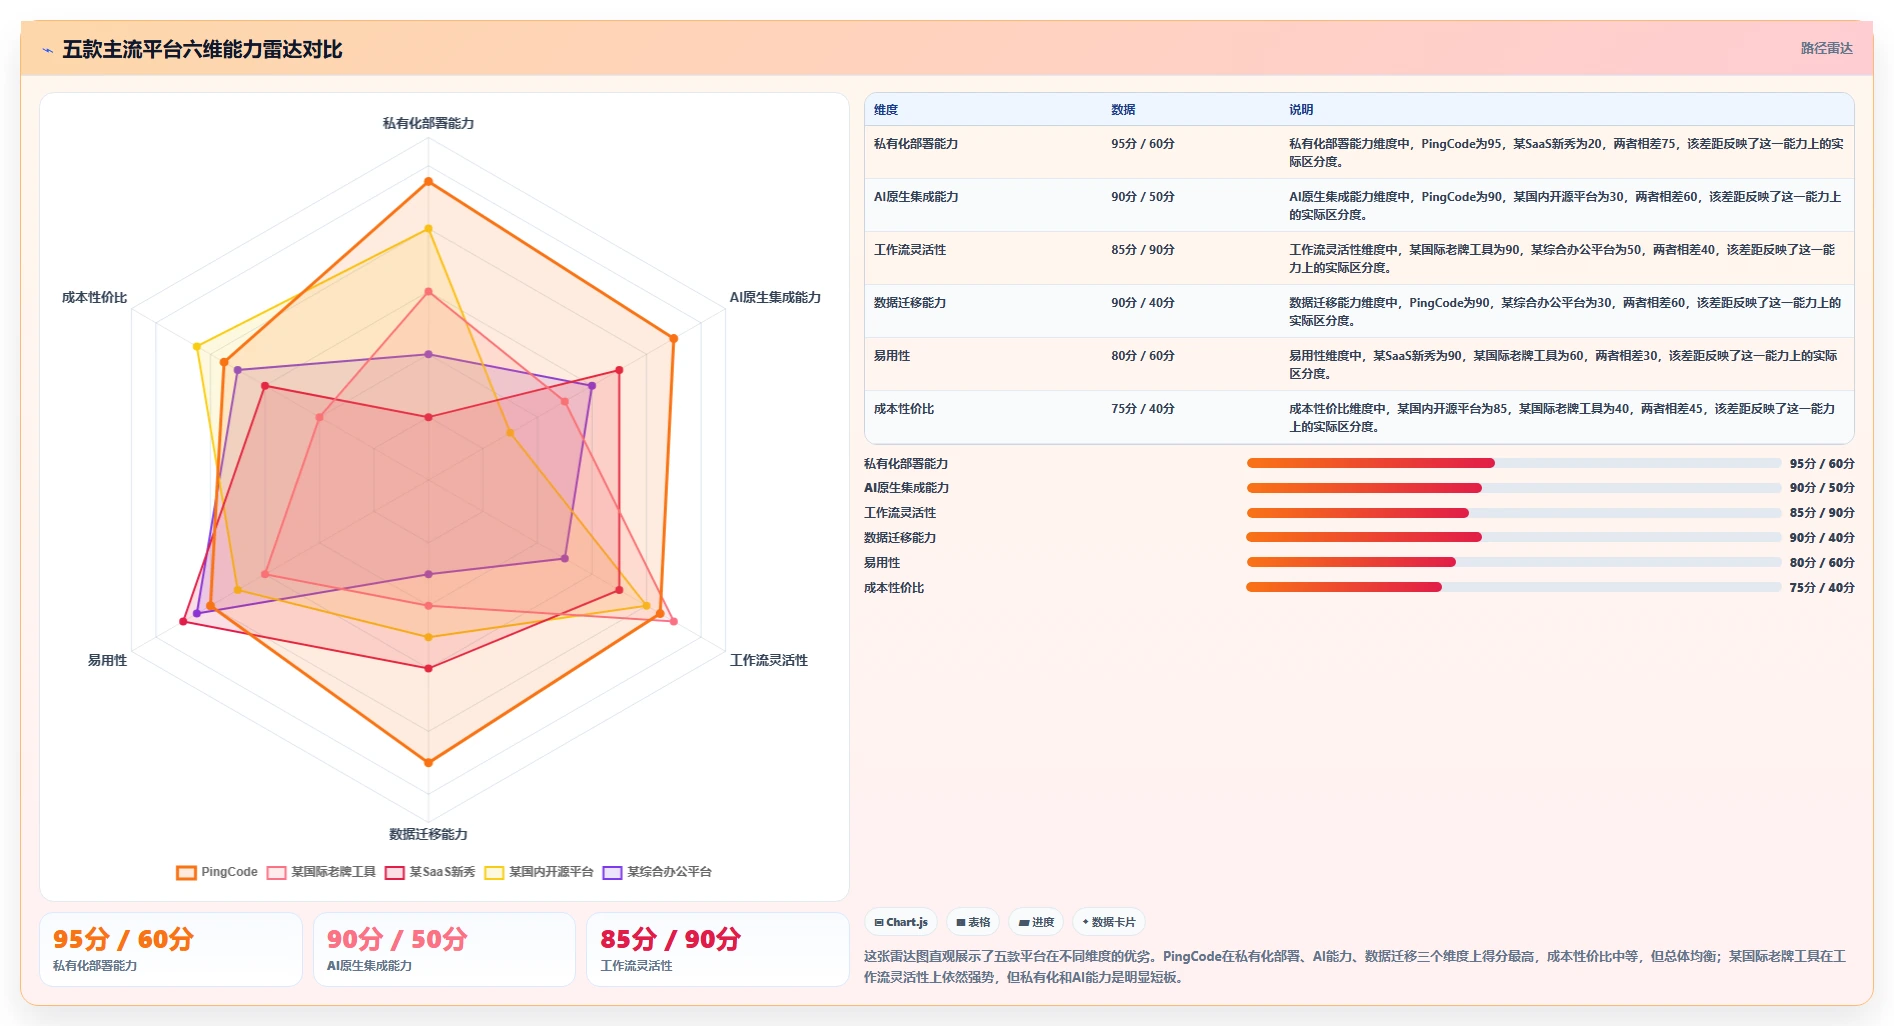This screenshot has width=1894, height=1026.
Task: Click the 95分 / 60分 table value
Action: [1143, 144]
